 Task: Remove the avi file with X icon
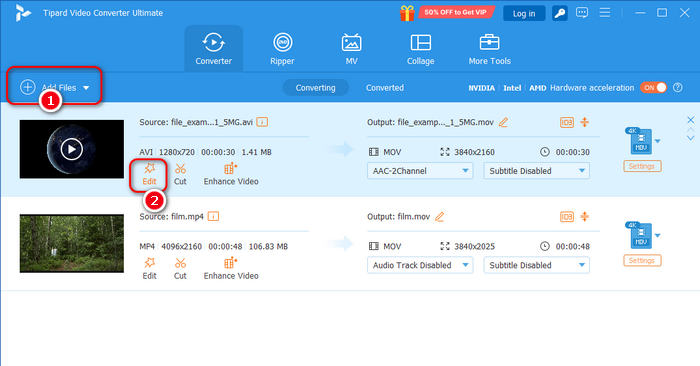[x=691, y=120]
